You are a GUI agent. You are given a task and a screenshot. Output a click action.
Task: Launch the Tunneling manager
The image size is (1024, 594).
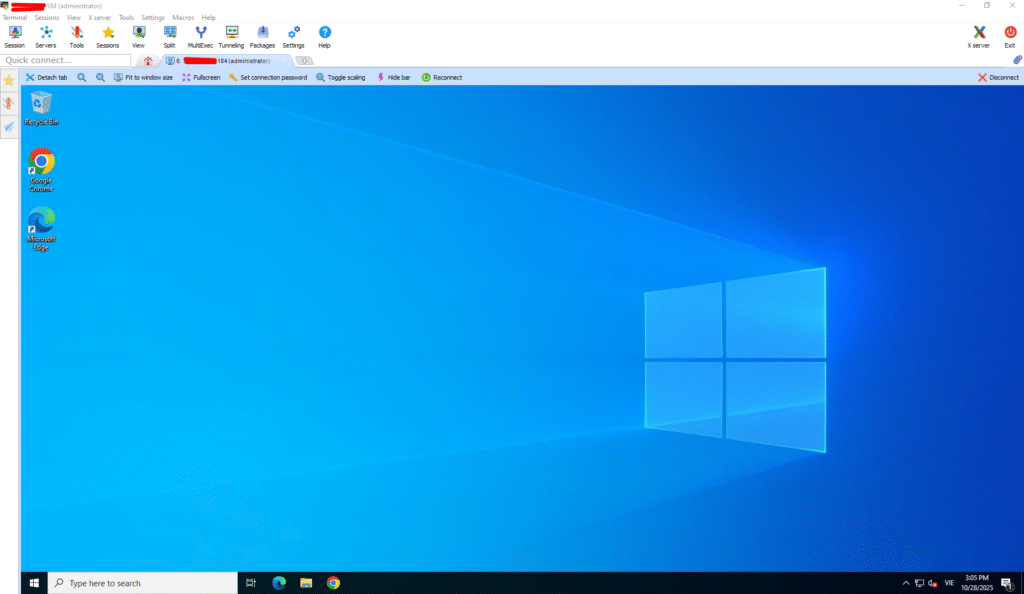(x=231, y=37)
